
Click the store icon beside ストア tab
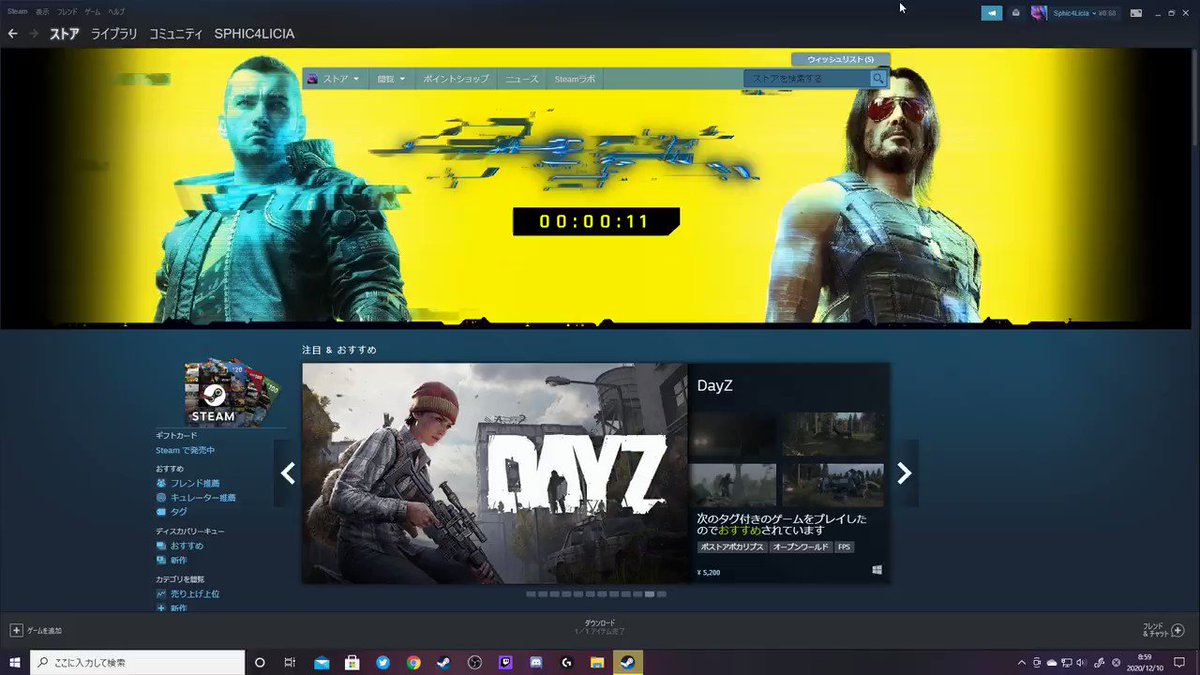pos(313,78)
